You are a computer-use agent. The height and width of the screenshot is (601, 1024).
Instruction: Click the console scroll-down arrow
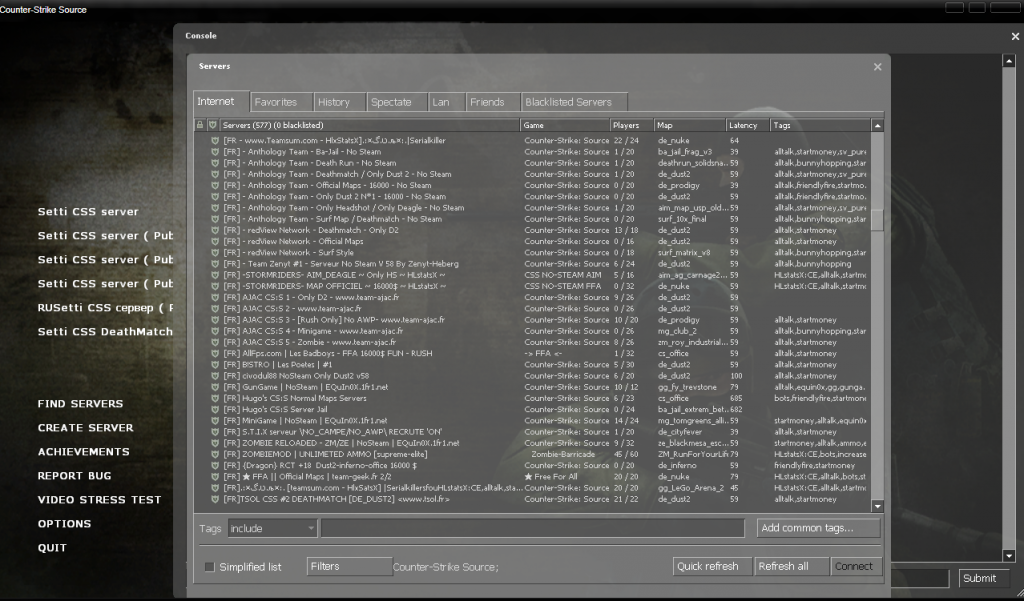[1009, 556]
